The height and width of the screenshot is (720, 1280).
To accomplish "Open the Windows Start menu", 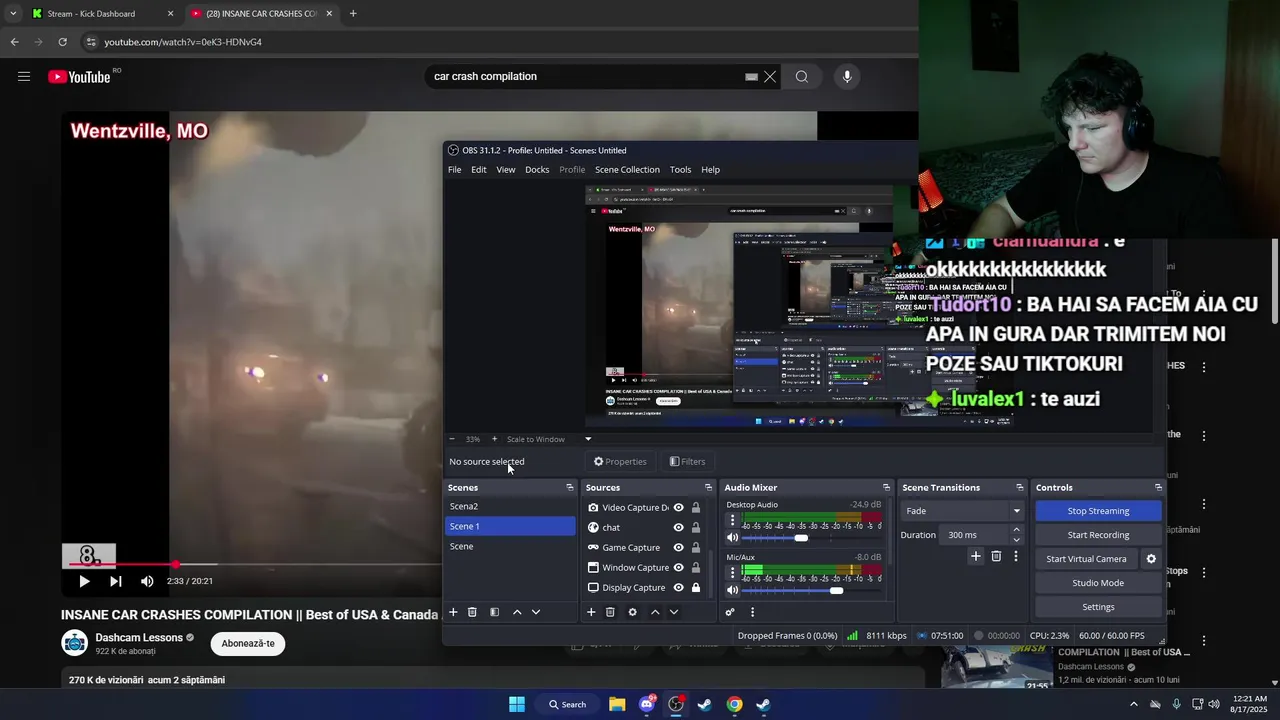I will click(x=517, y=704).
